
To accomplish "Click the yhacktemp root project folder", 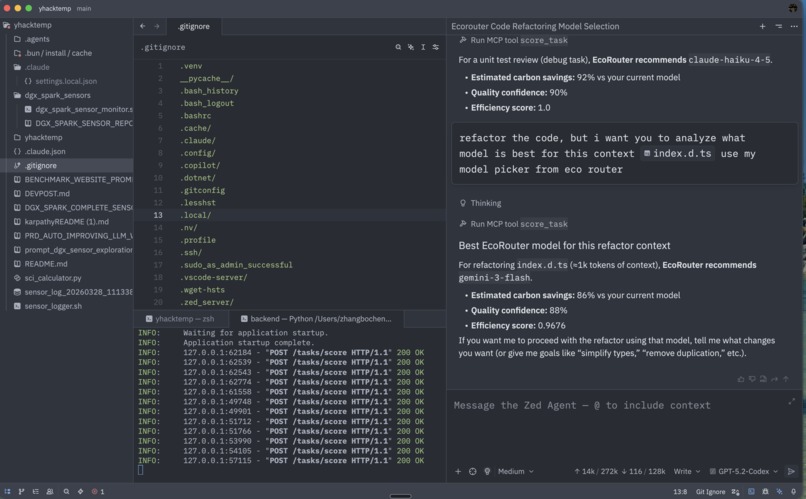I will point(32,25).
